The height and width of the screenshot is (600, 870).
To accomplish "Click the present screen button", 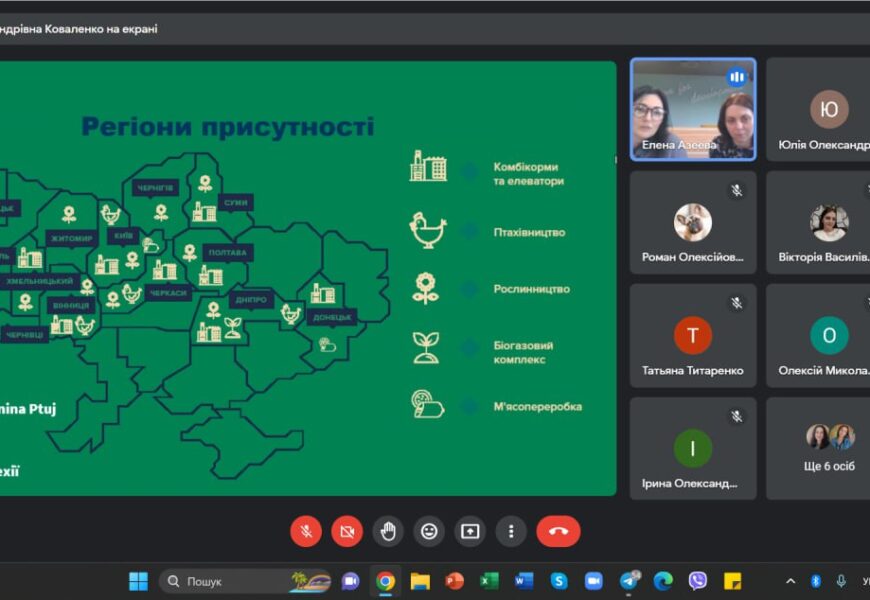I will [x=470, y=531].
